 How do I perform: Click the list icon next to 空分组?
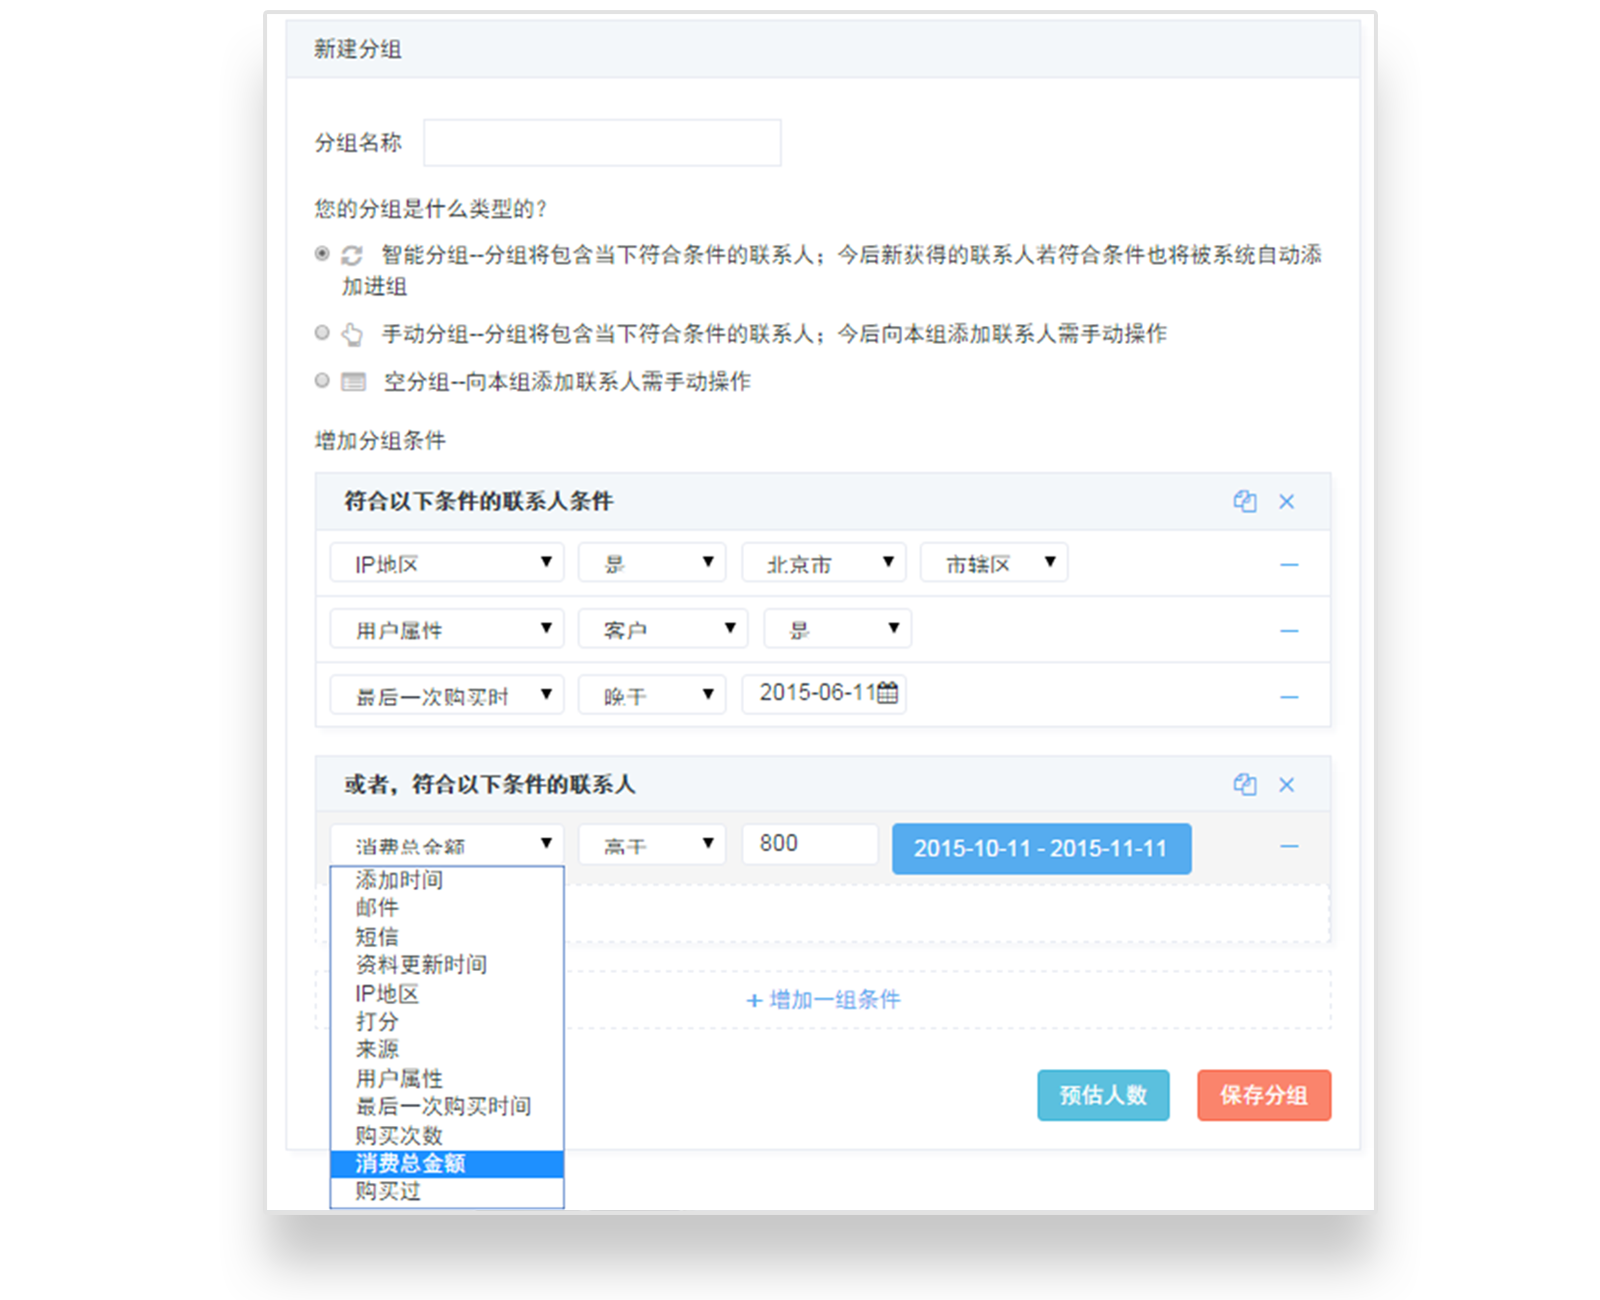[x=353, y=381]
